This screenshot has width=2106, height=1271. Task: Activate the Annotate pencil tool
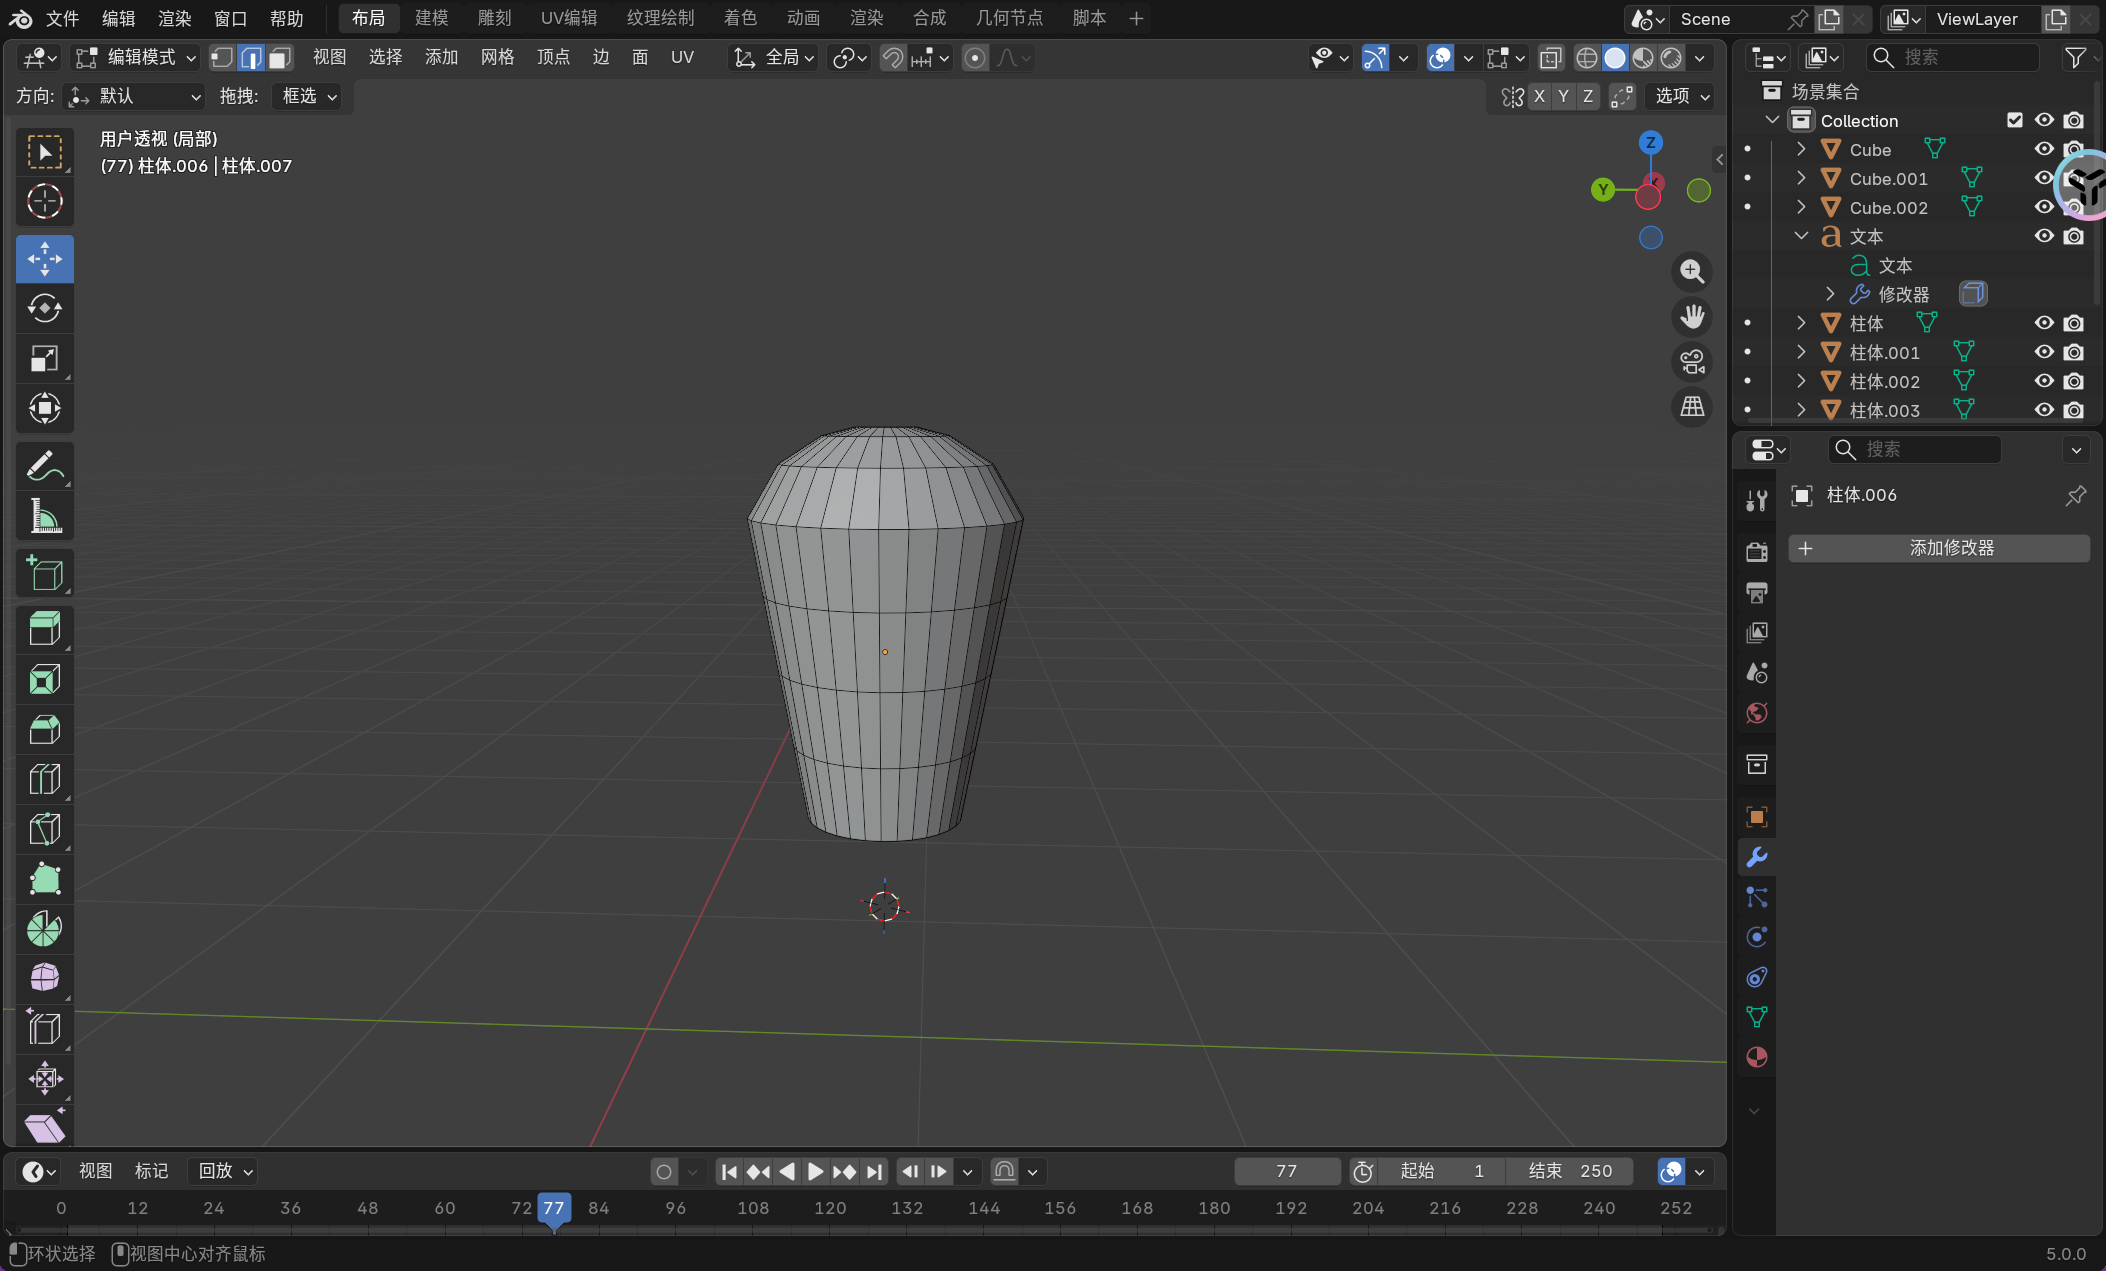(x=44, y=466)
